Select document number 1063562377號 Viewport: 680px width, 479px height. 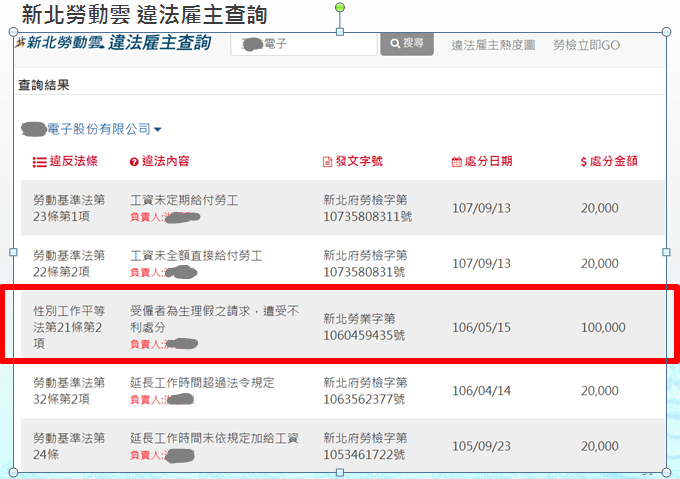(x=364, y=399)
